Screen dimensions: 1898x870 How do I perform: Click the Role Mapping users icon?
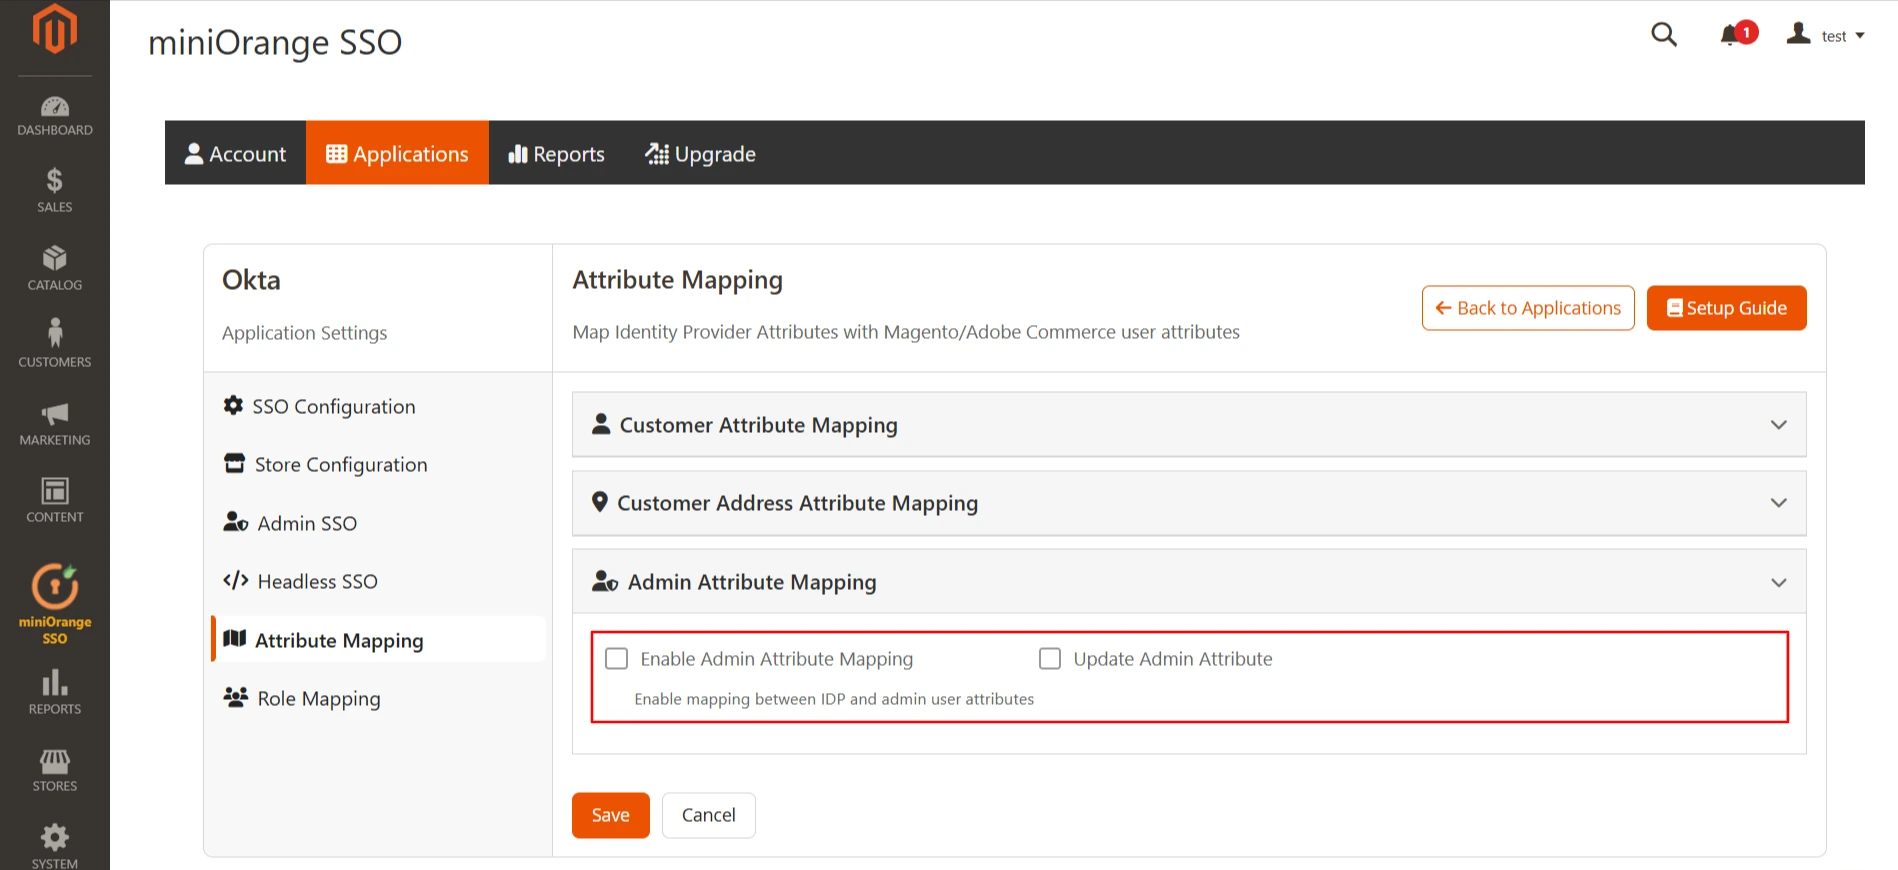236,697
